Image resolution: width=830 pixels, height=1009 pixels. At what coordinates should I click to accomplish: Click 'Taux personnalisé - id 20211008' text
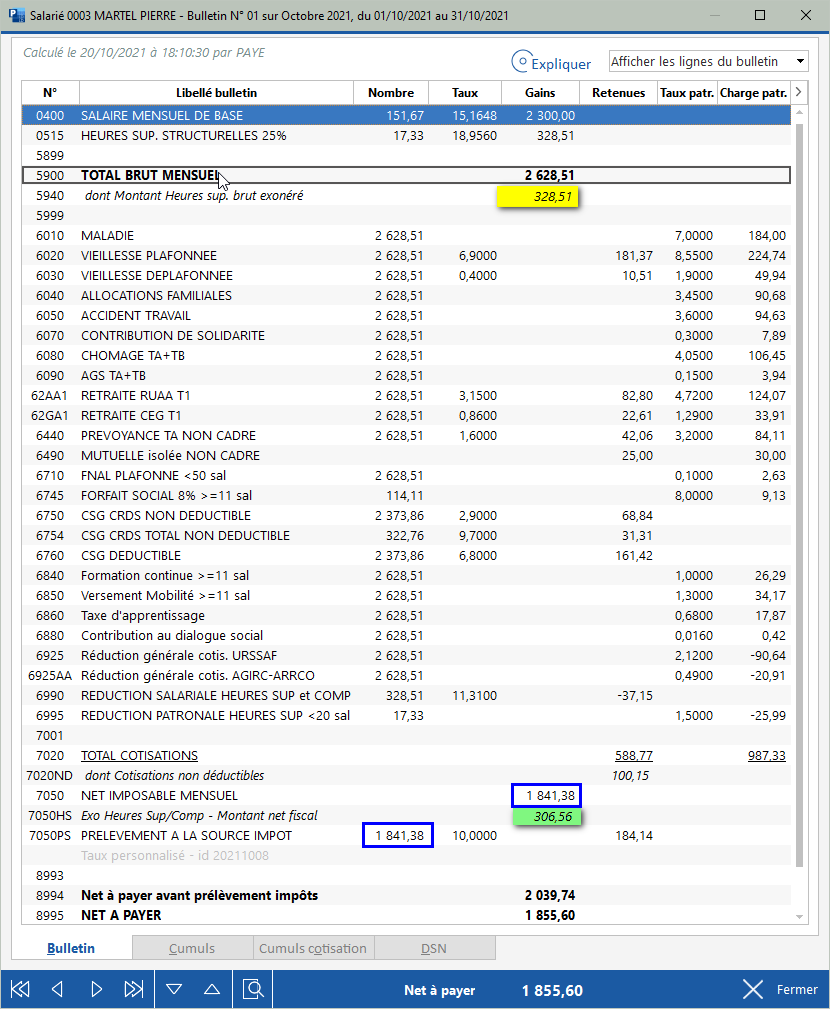click(x=174, y=855)
